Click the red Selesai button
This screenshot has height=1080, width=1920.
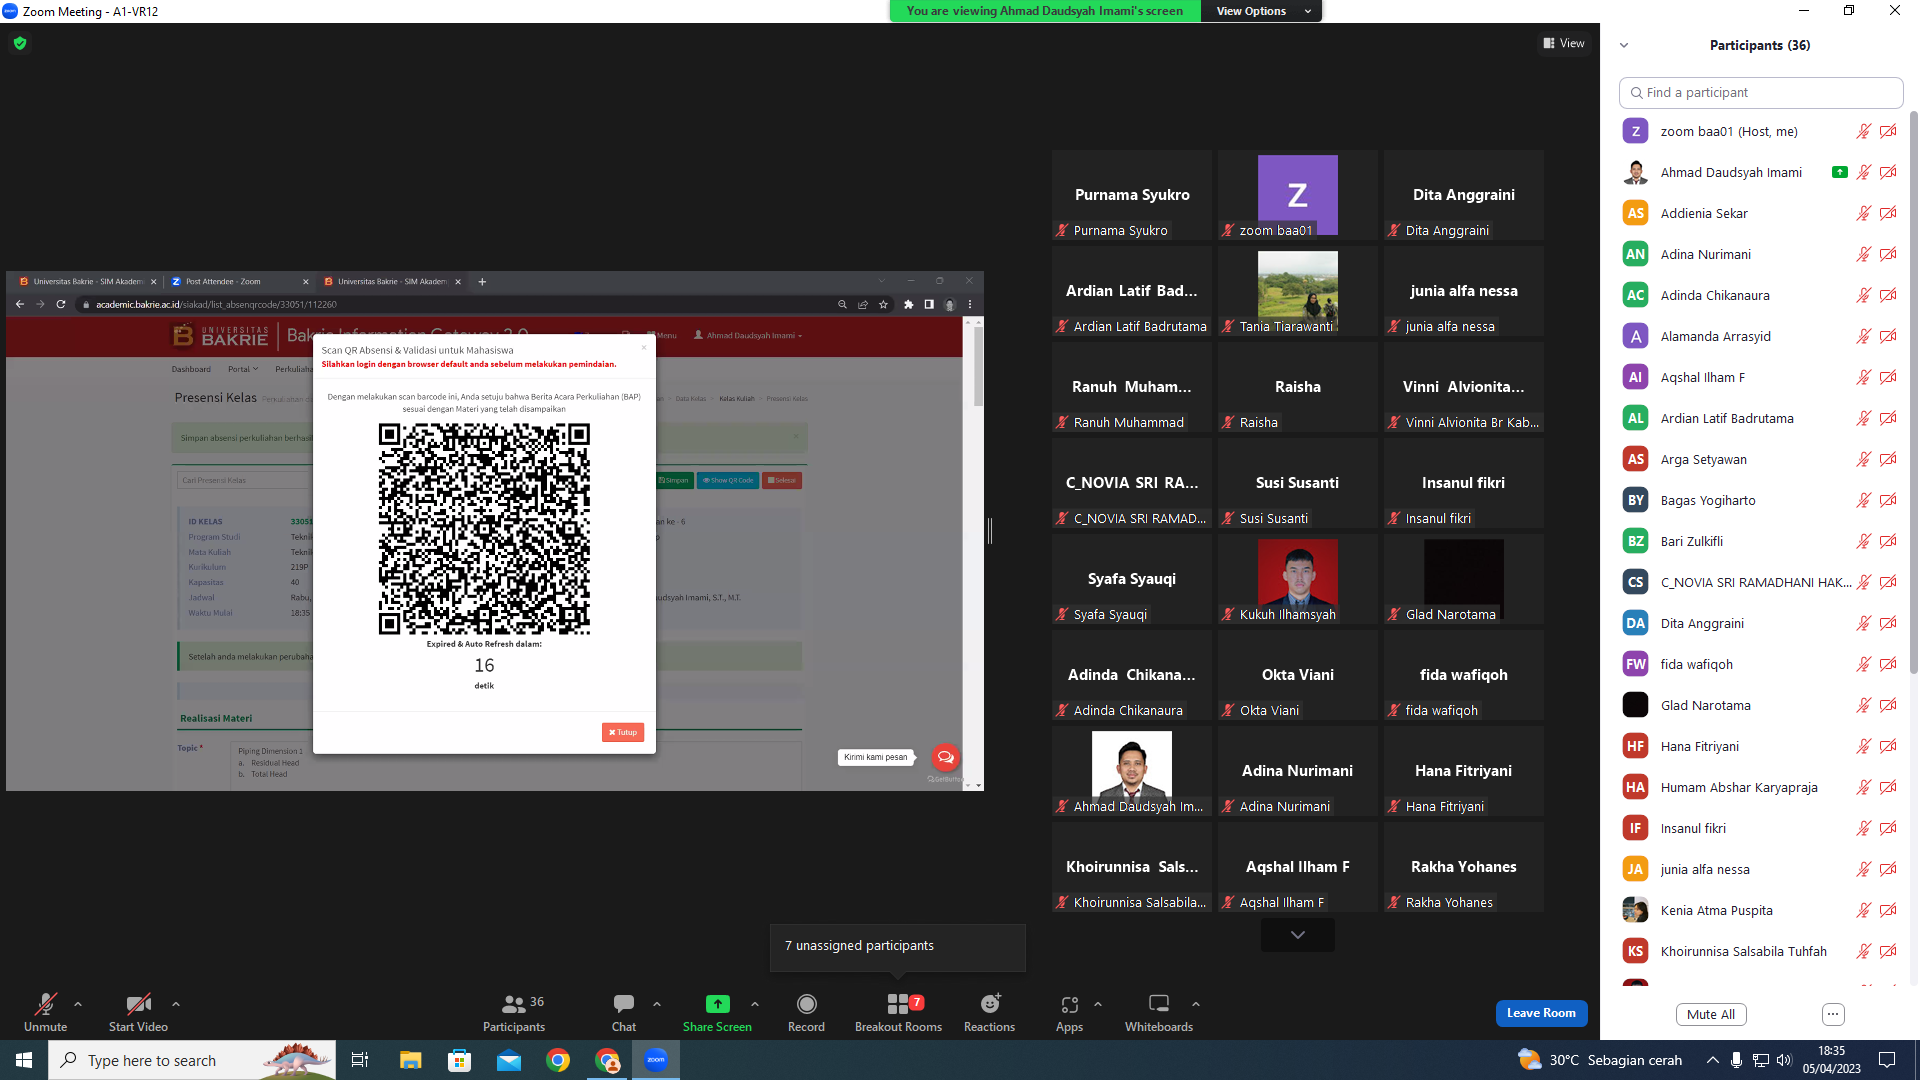782,480
